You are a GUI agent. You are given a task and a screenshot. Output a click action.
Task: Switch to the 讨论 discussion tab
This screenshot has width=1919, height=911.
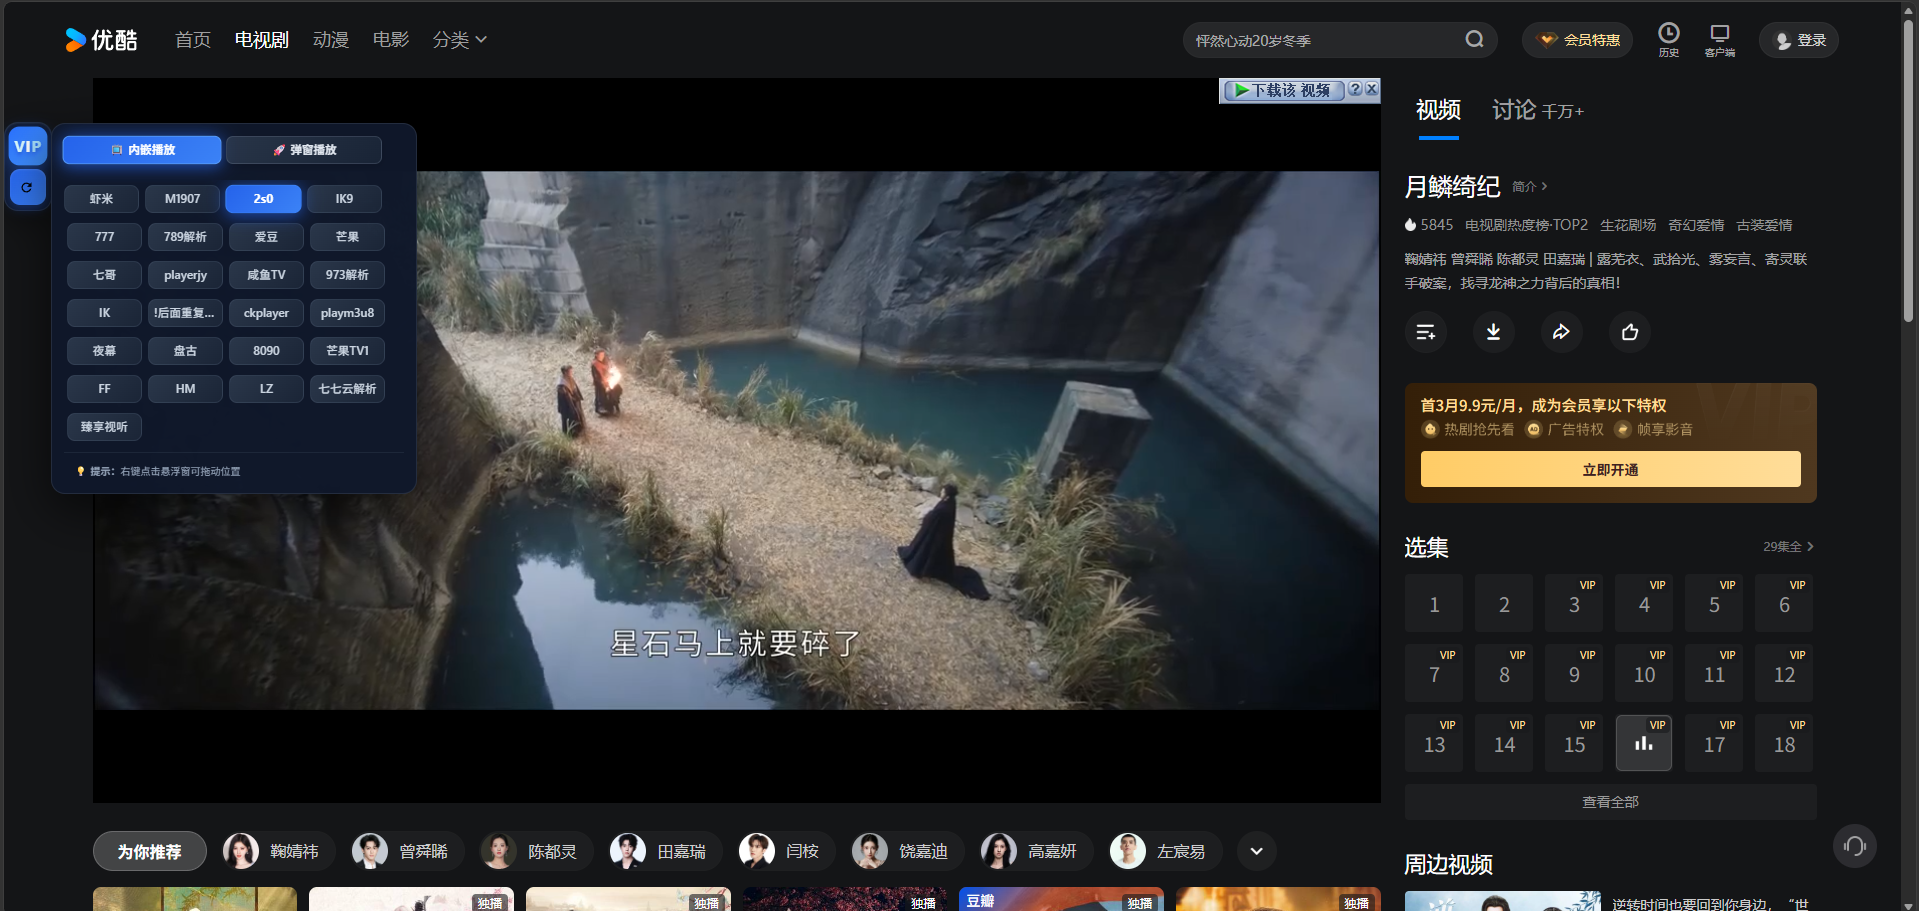1538,110
